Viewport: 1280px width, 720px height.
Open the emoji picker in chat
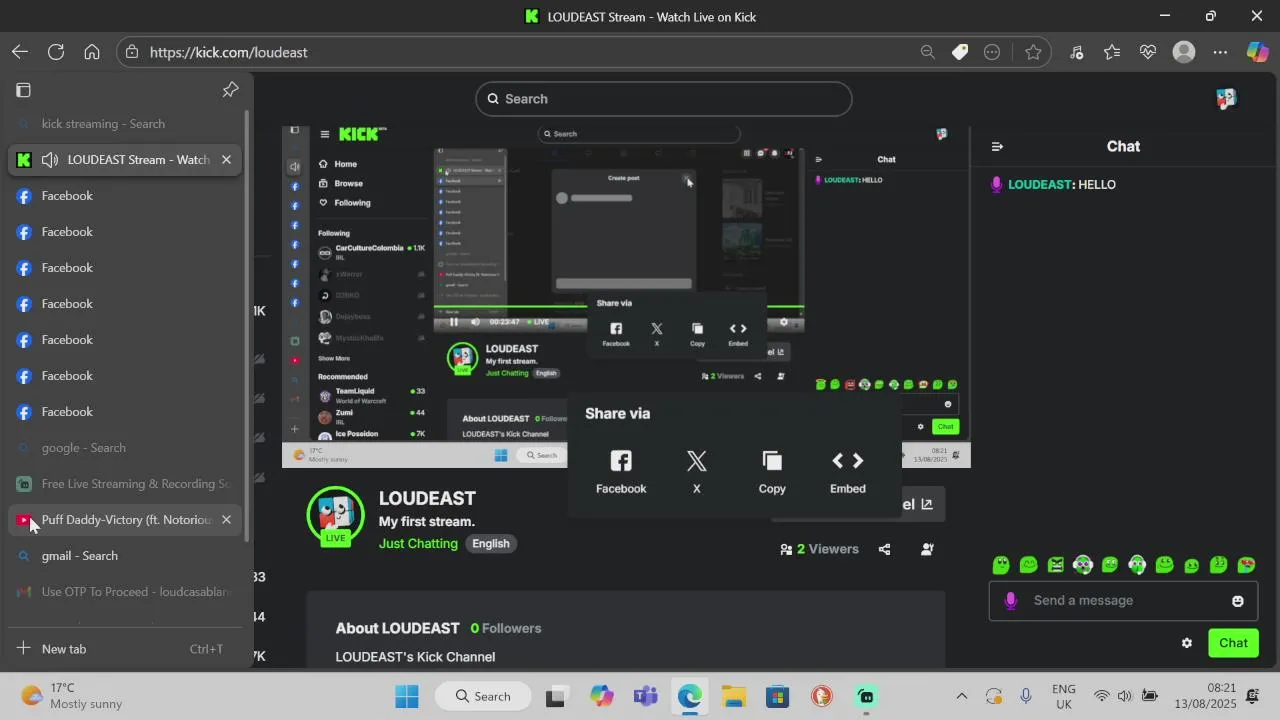1238,601
